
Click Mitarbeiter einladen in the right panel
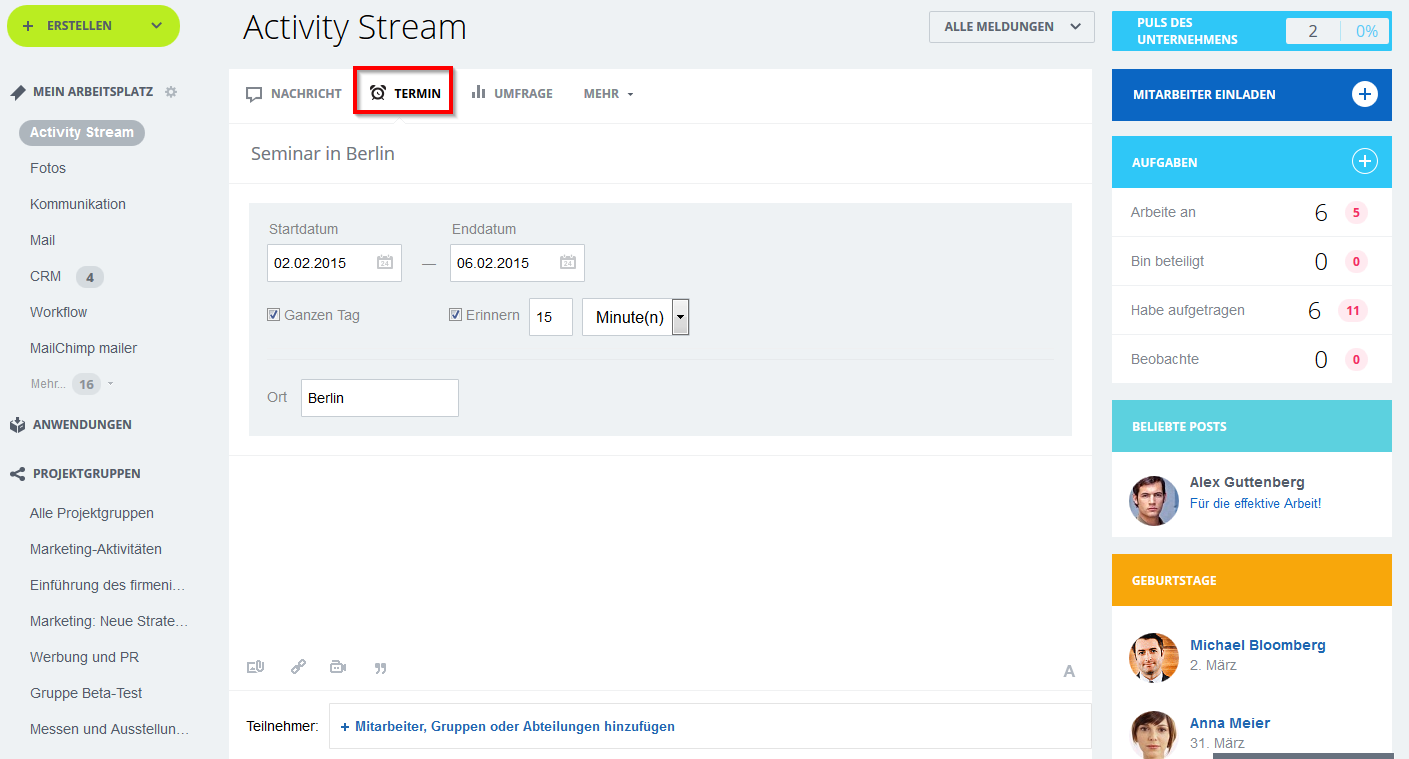[1251, 94]
